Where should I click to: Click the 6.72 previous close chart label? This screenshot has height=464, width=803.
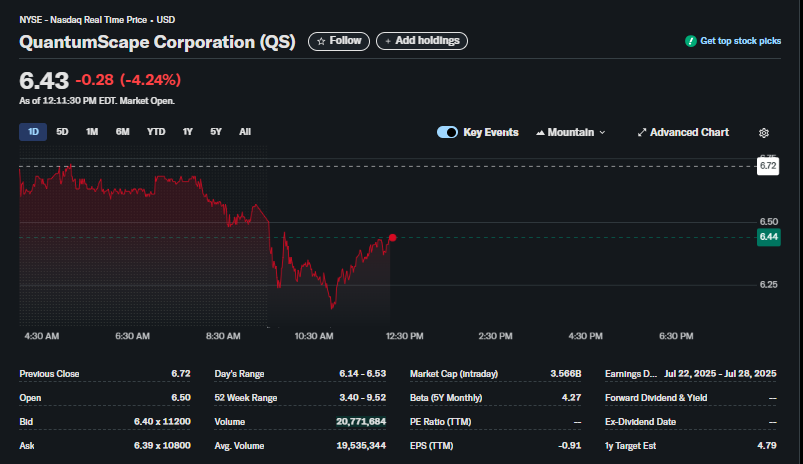(768, 166)
